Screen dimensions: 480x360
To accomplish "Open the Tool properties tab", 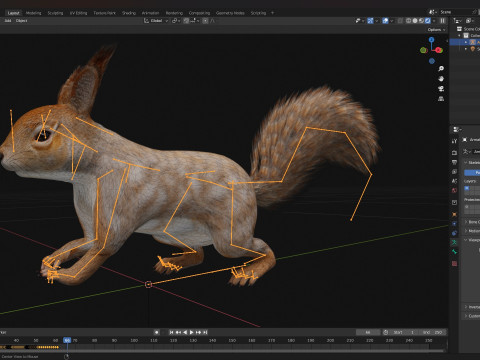I will point(454,141).
